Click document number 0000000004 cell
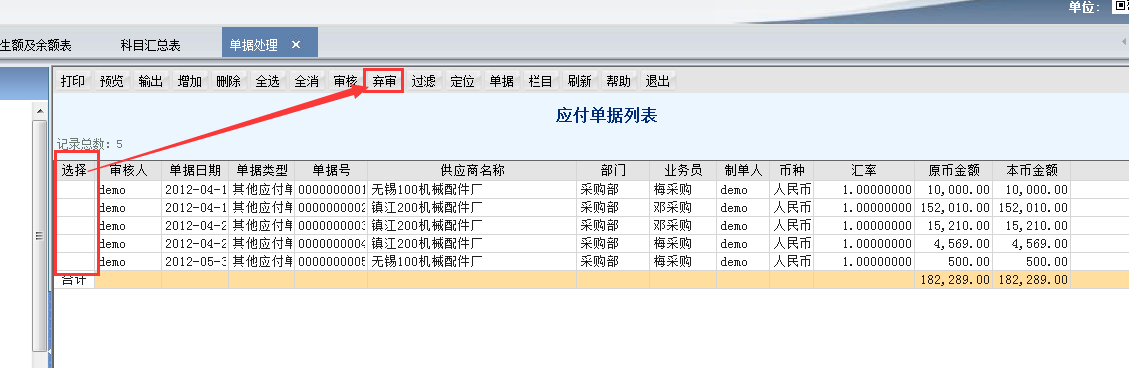Screen dimensions: 1129x368 point(331,244)
